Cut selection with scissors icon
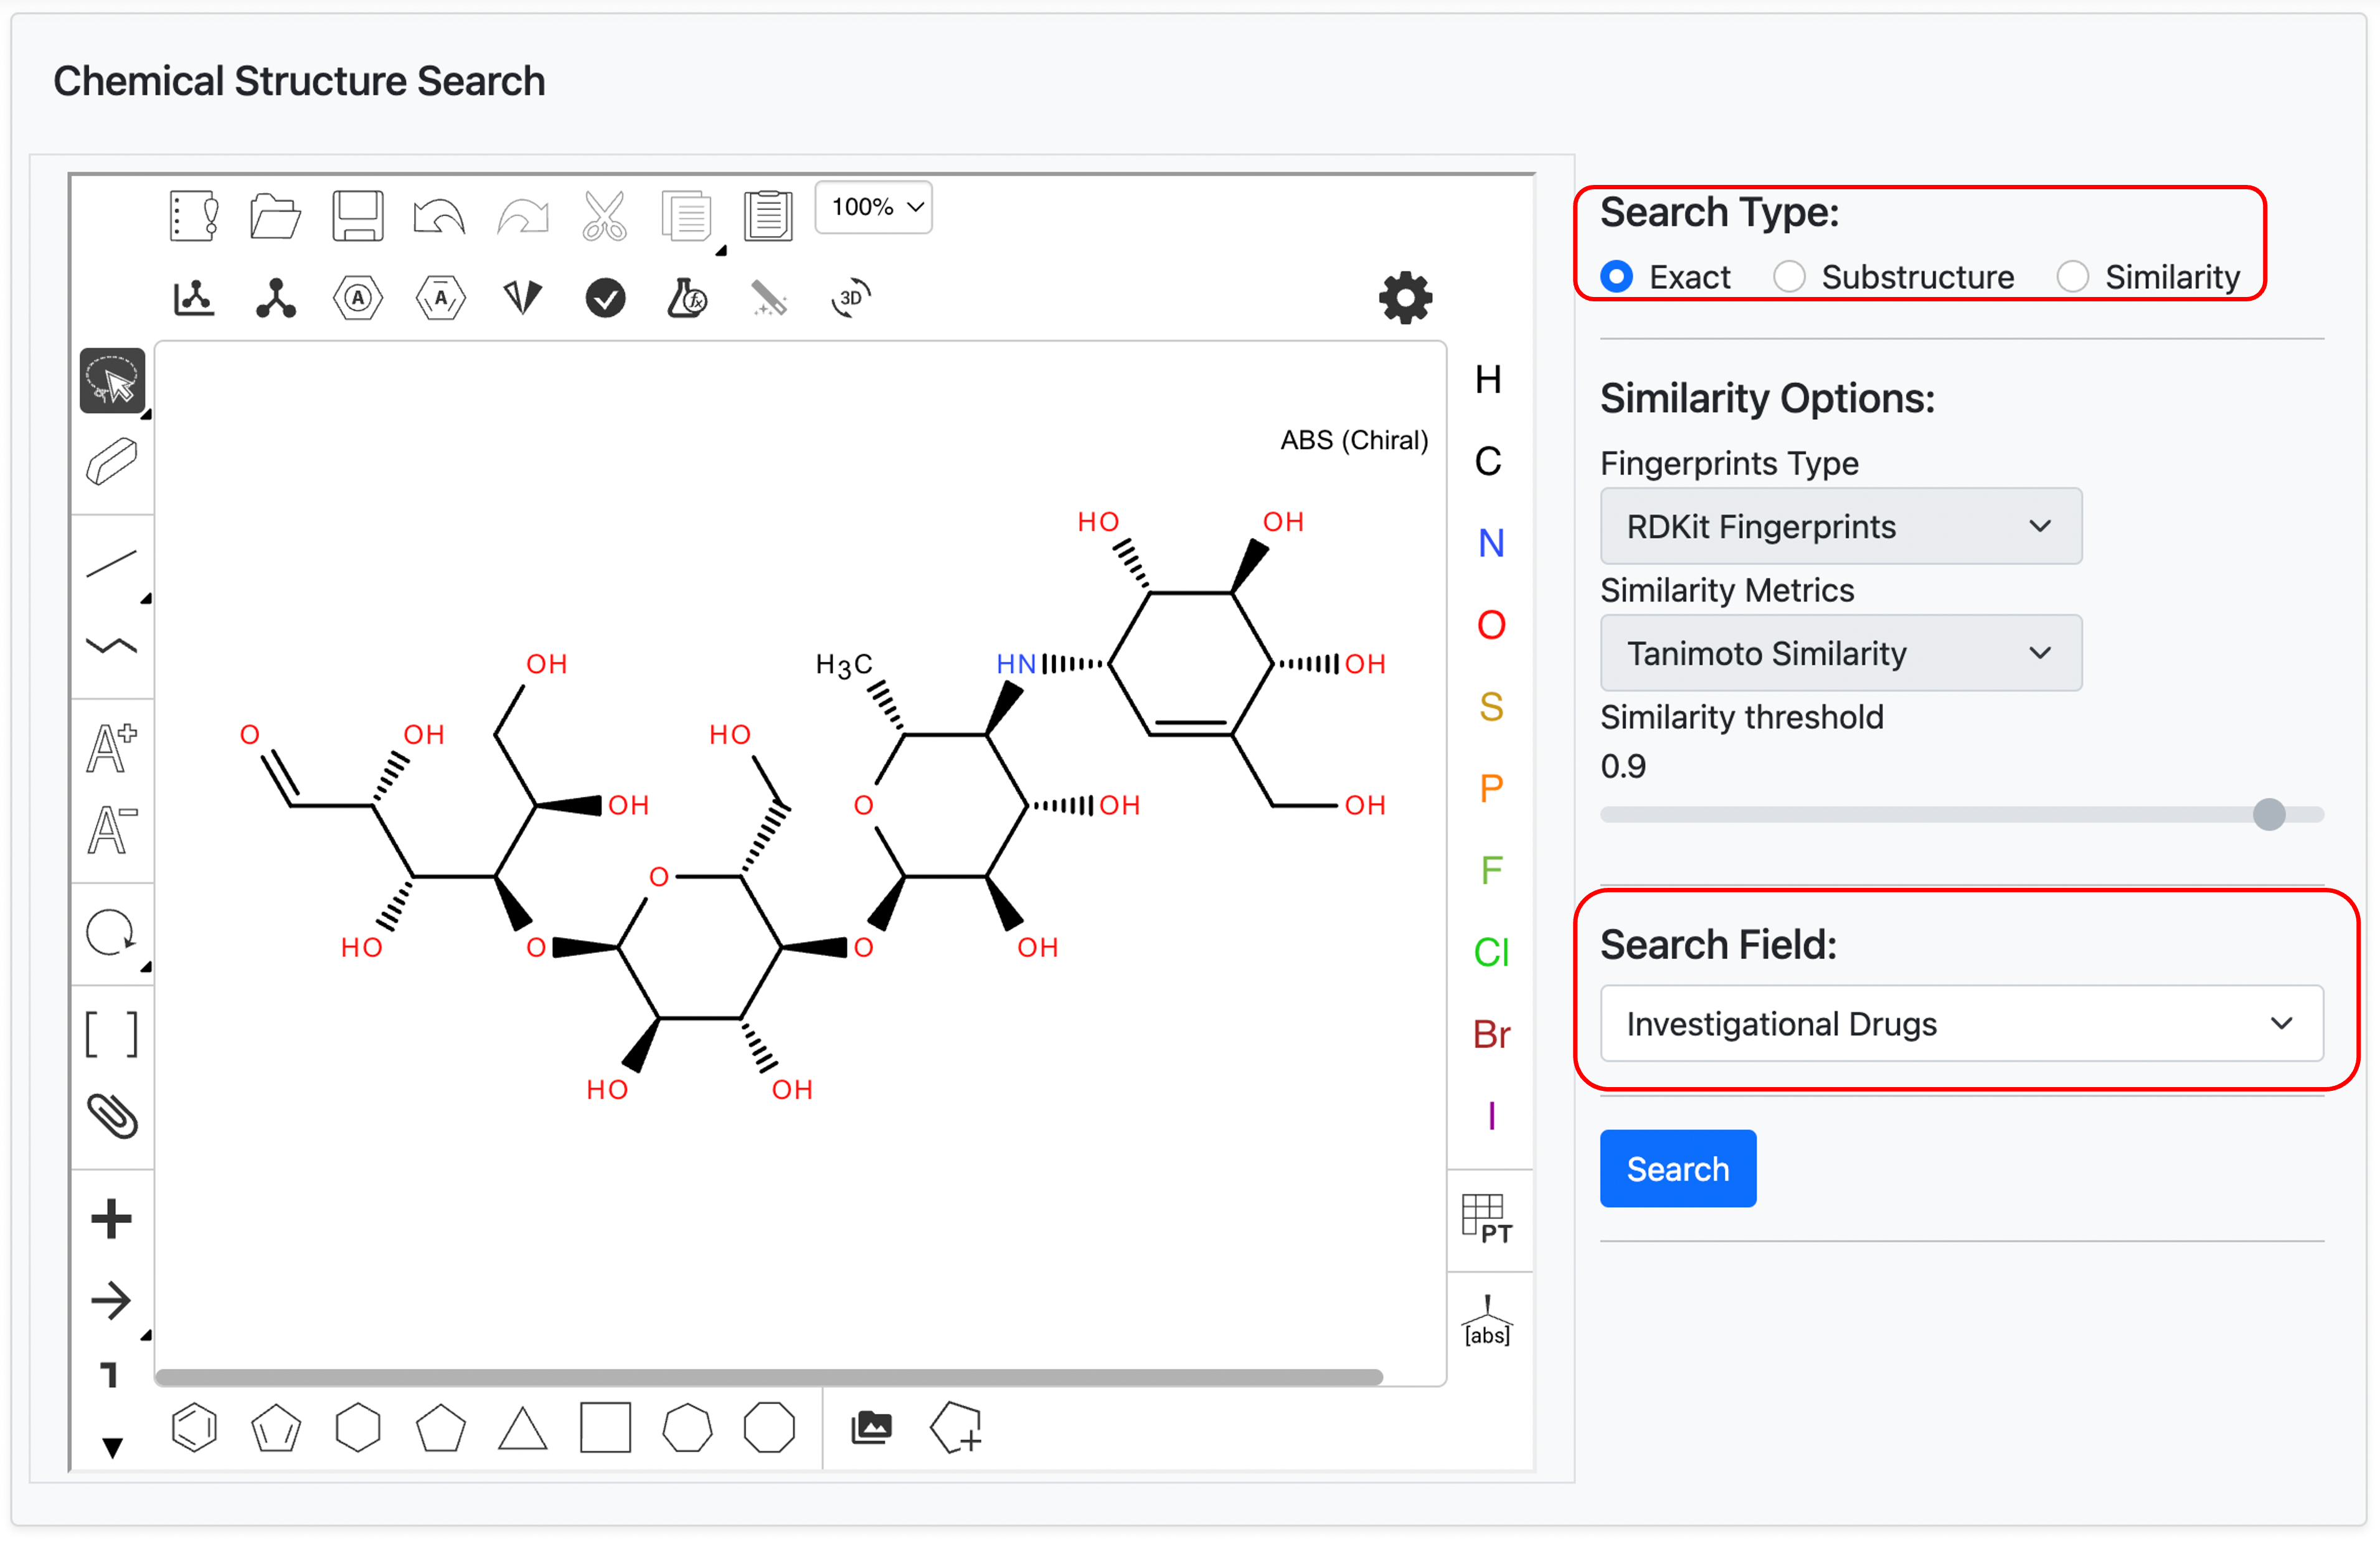Screen dimensions: 2380x1541 (605, 215)
